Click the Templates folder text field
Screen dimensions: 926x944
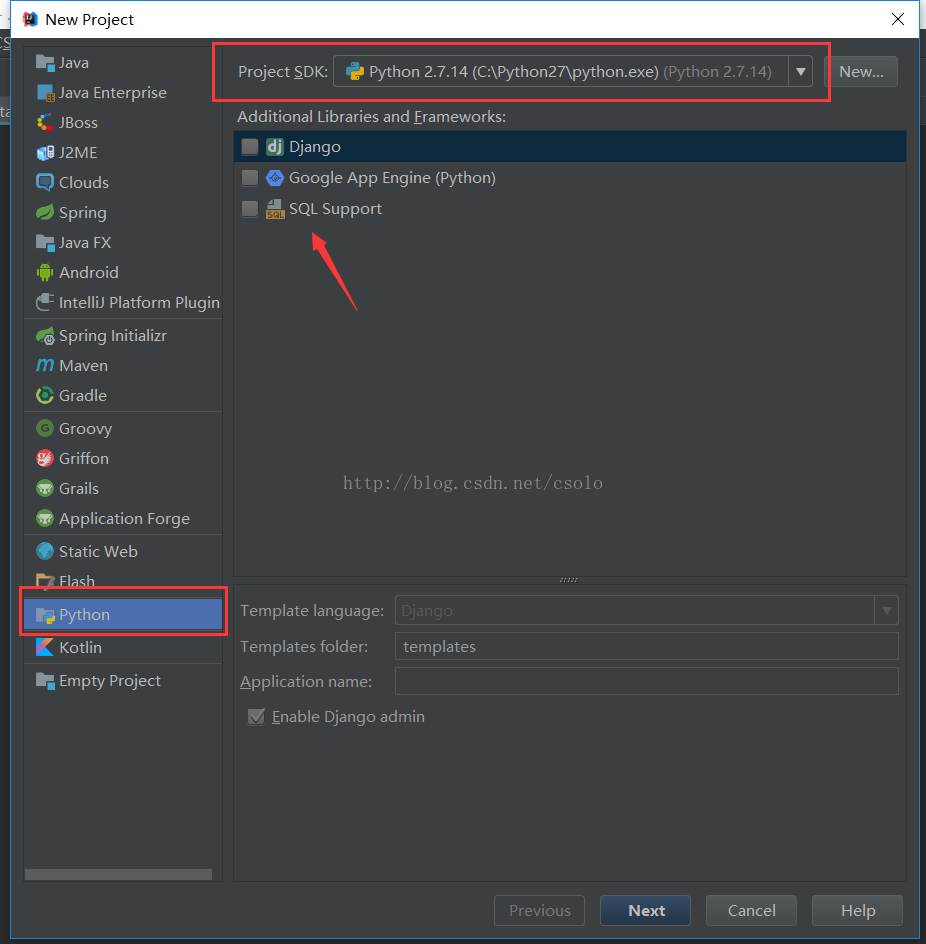tap(646, 647)
